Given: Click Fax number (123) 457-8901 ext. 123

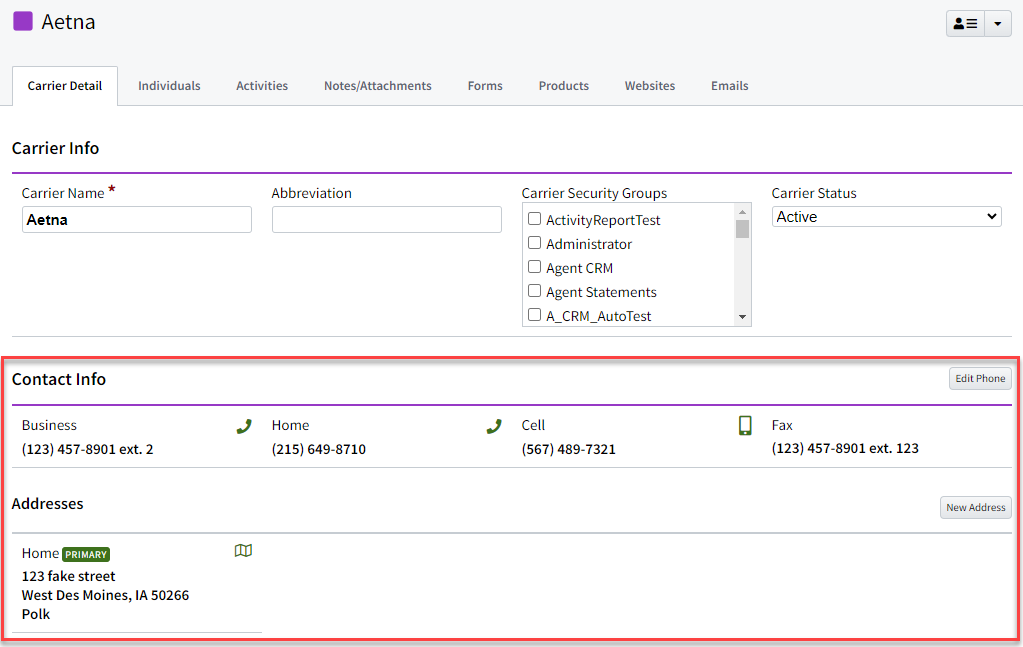Looking at the screenshot, I should point(845,449).
